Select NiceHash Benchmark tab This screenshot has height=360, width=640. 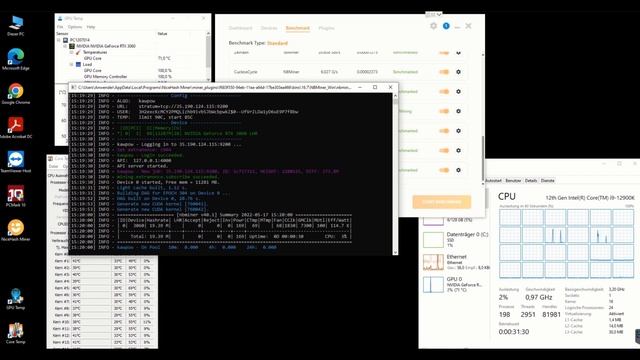pyautogui.click(x=298, y=28)
